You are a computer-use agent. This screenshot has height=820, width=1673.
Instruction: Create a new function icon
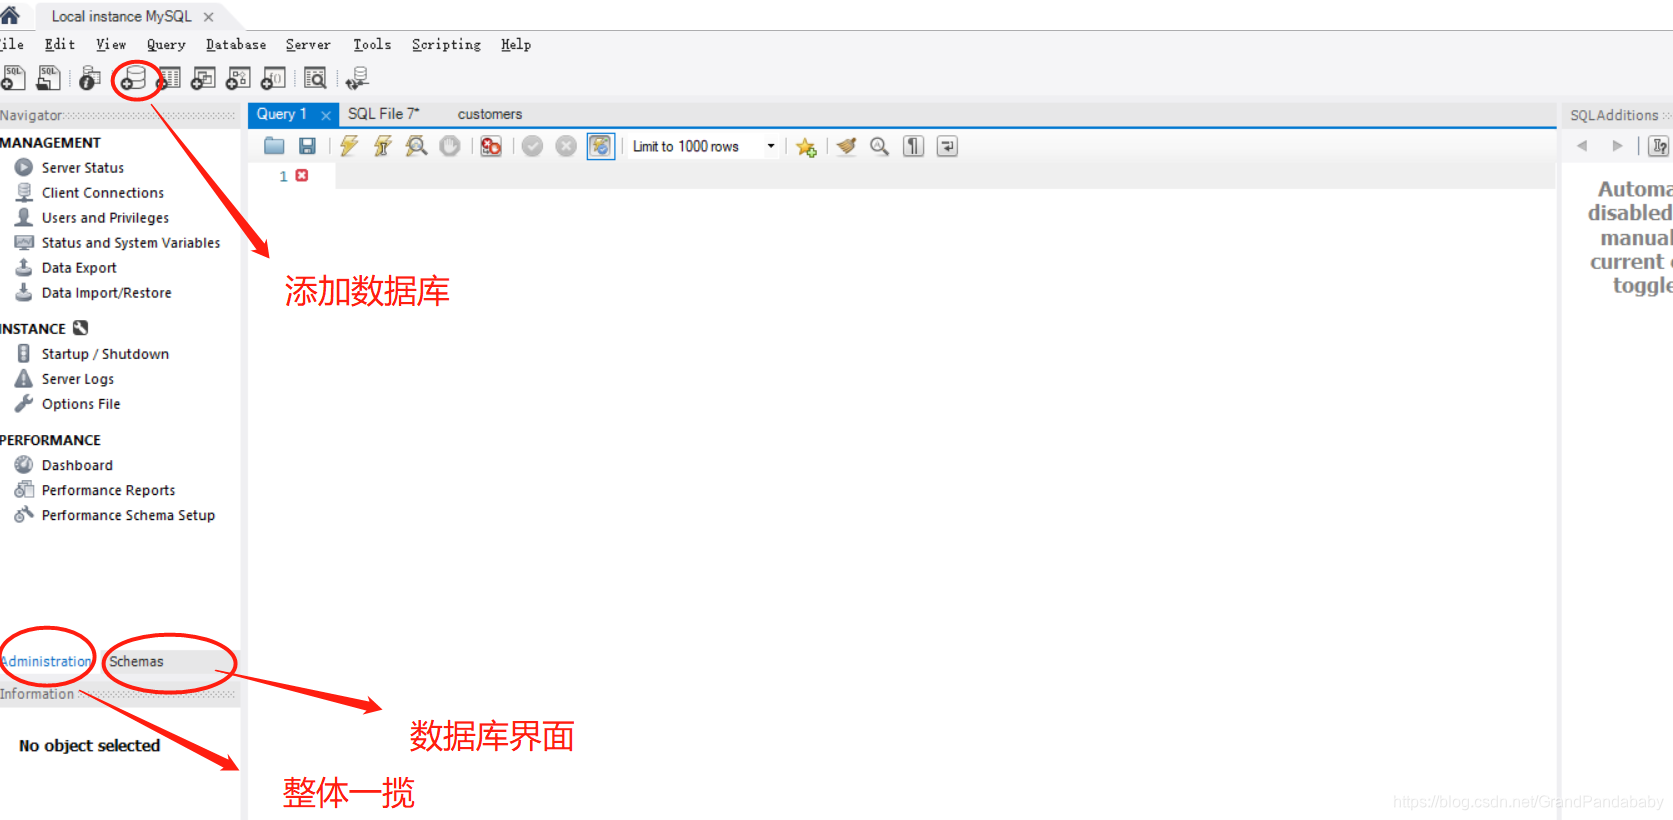pos(273,78)
